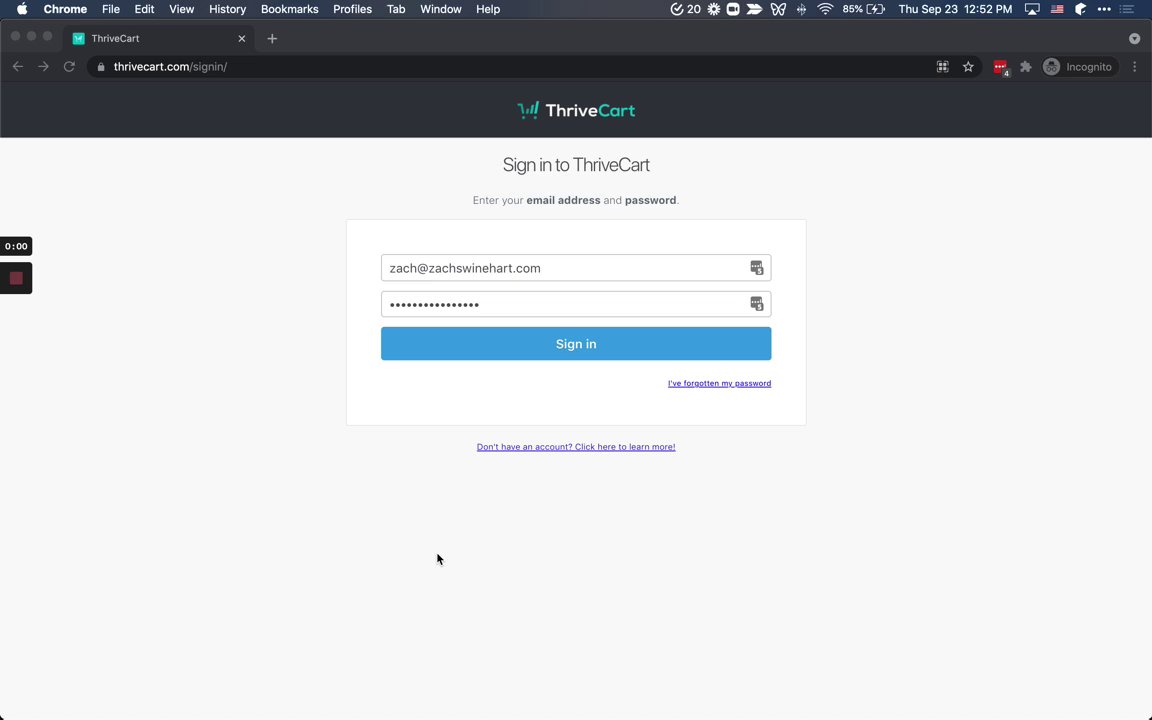Open the Bookmarks menu

(289, 9)
